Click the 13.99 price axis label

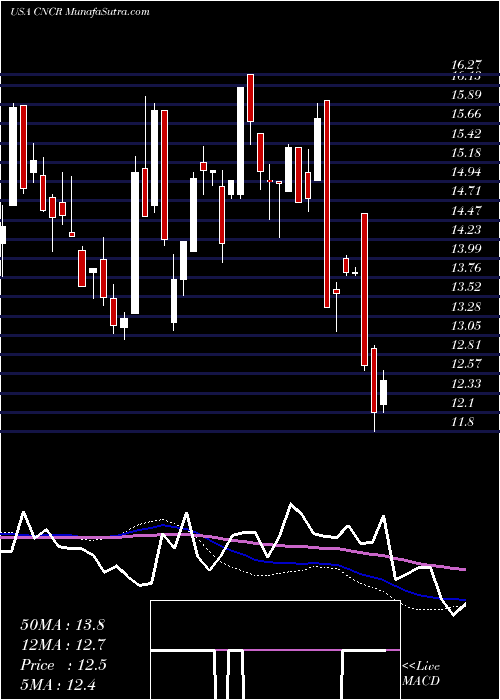466,249
